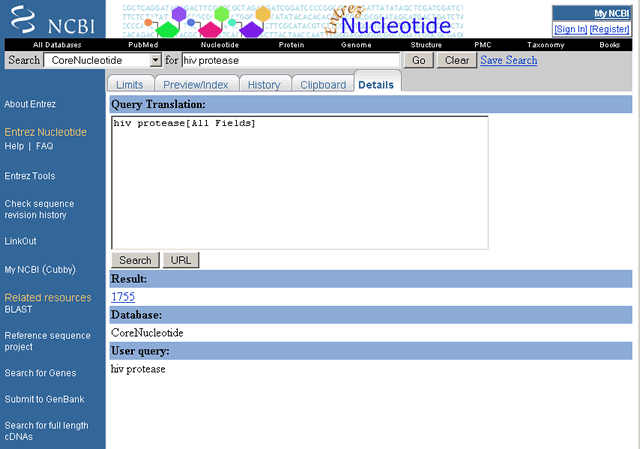Open PubMed in top menu
Viewport: 640px width, 449px height.
point(143,45)
